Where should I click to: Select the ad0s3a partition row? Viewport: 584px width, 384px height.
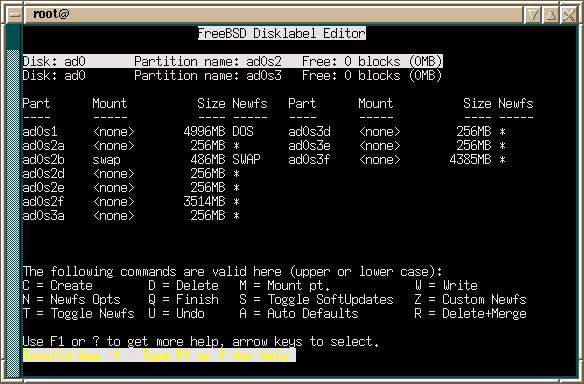(x=131, y=216)
